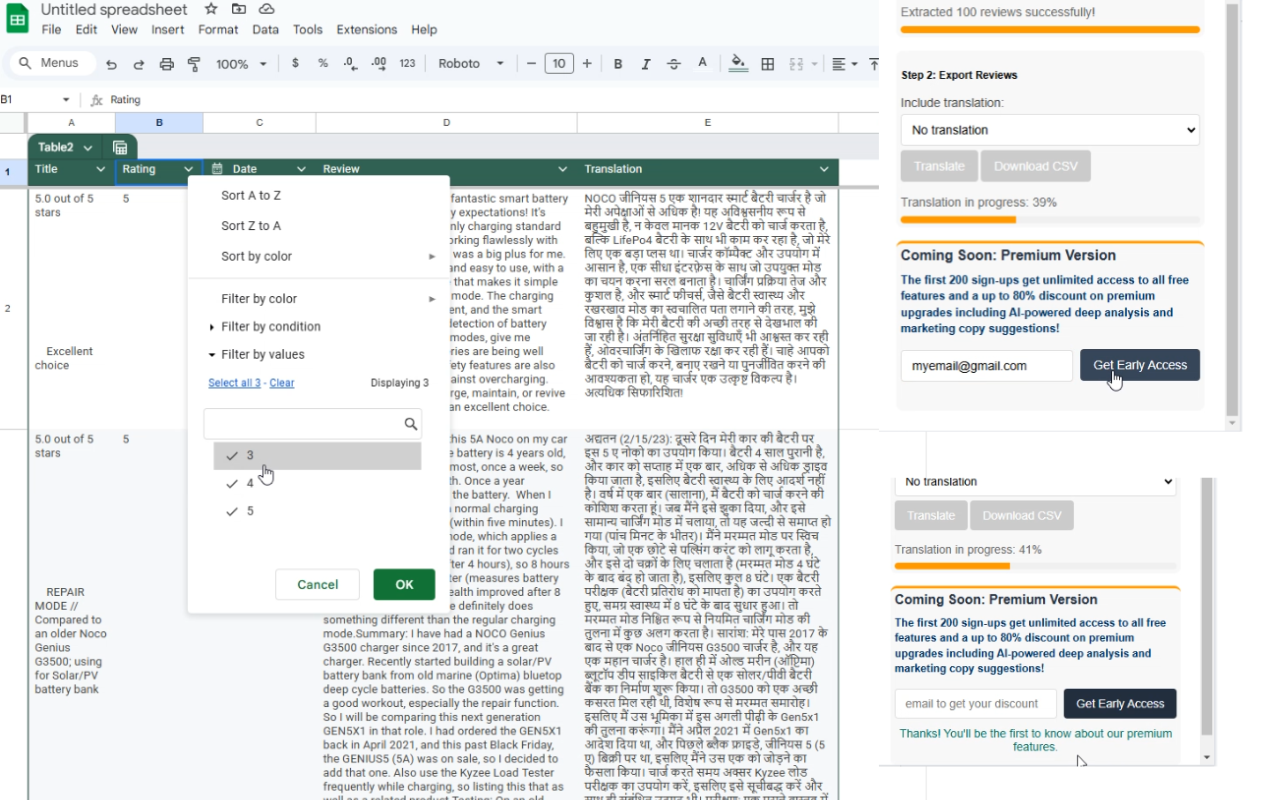Viewport: 1280px width, 800px height.
Task: Increase font size with plus button
Action: point(587,64)
